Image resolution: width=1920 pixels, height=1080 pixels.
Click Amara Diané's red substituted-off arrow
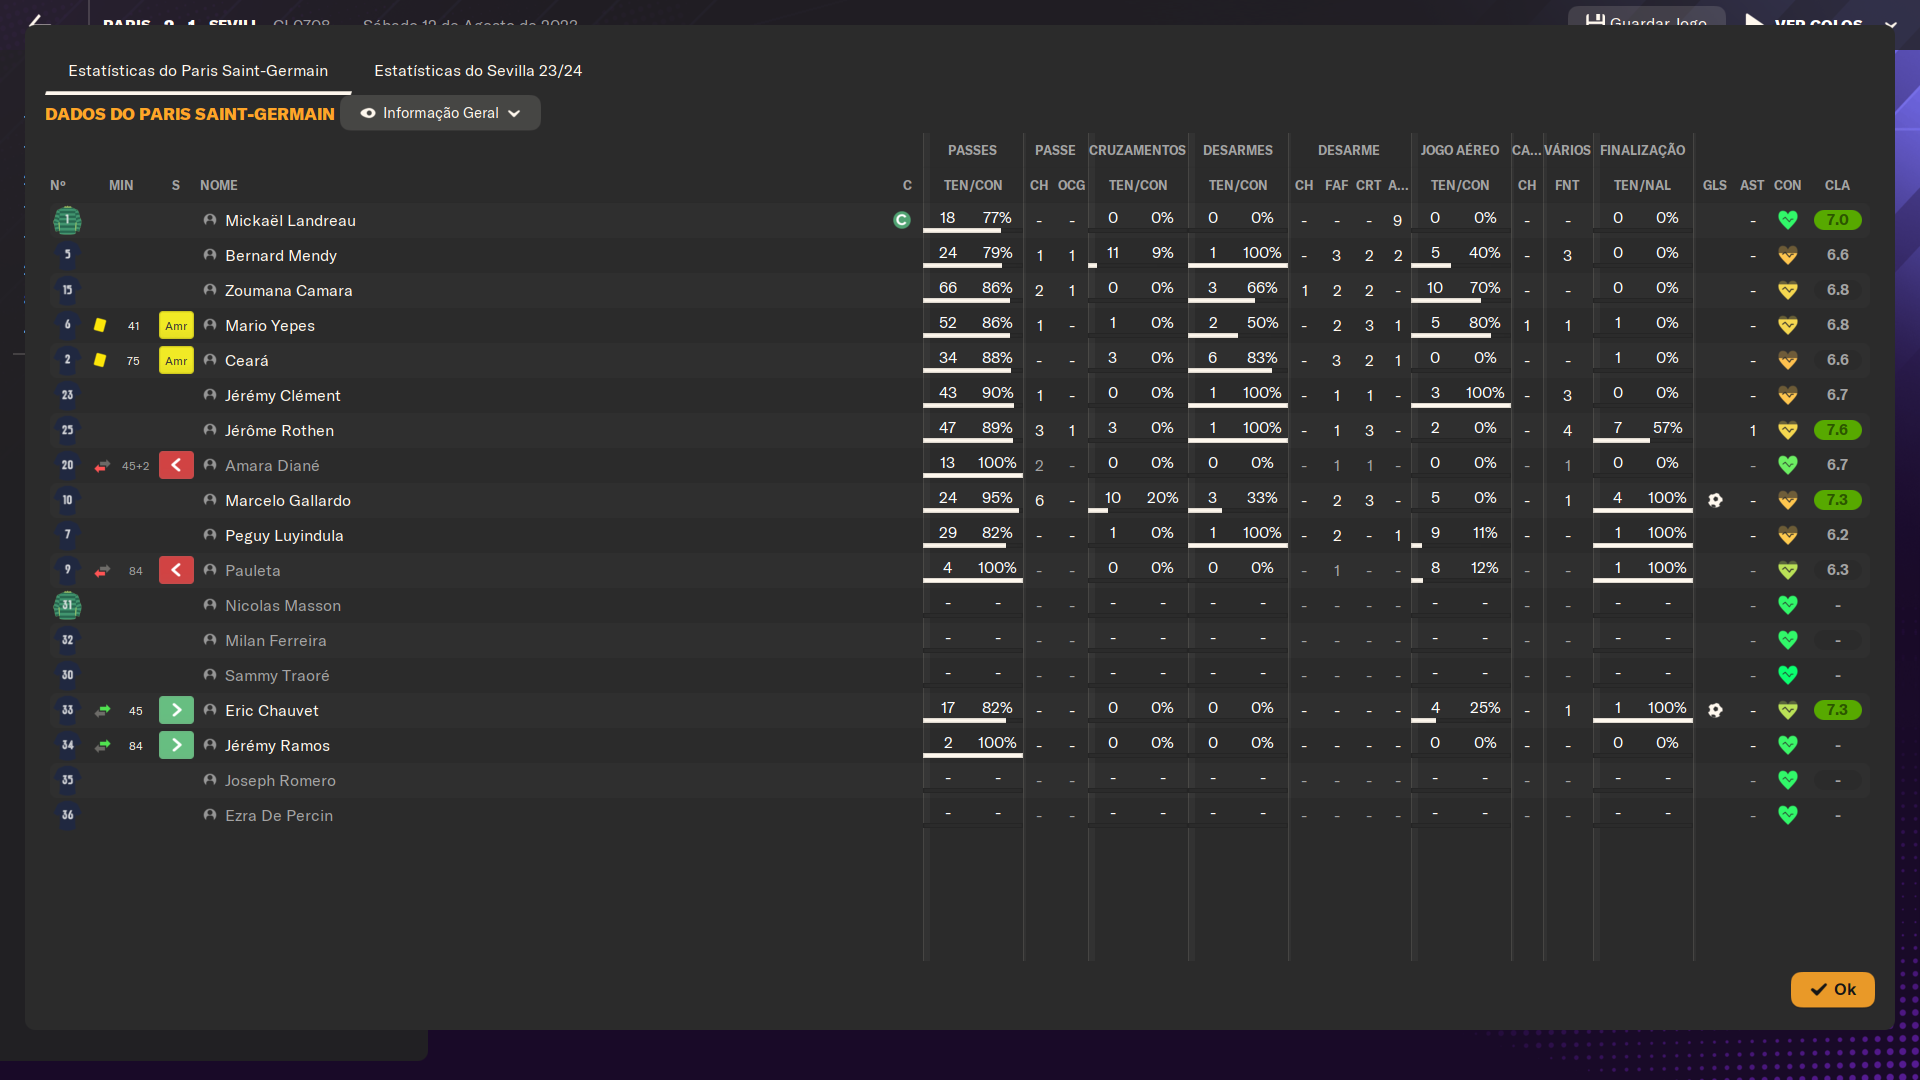[x=102, y=466]
